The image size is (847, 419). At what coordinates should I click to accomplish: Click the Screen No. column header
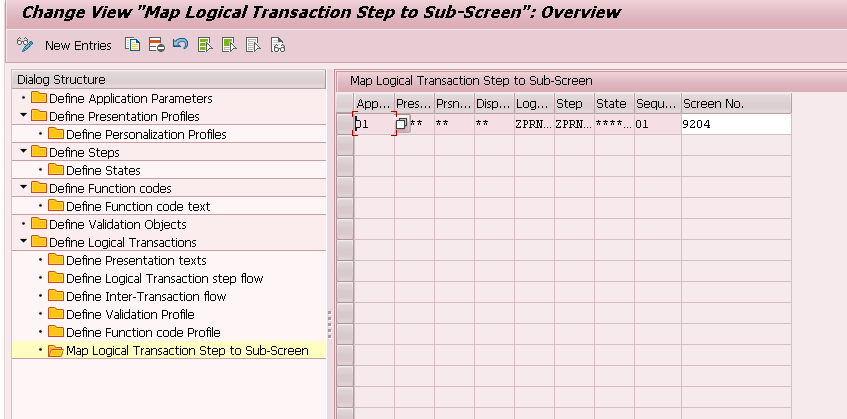click(736, 103)
